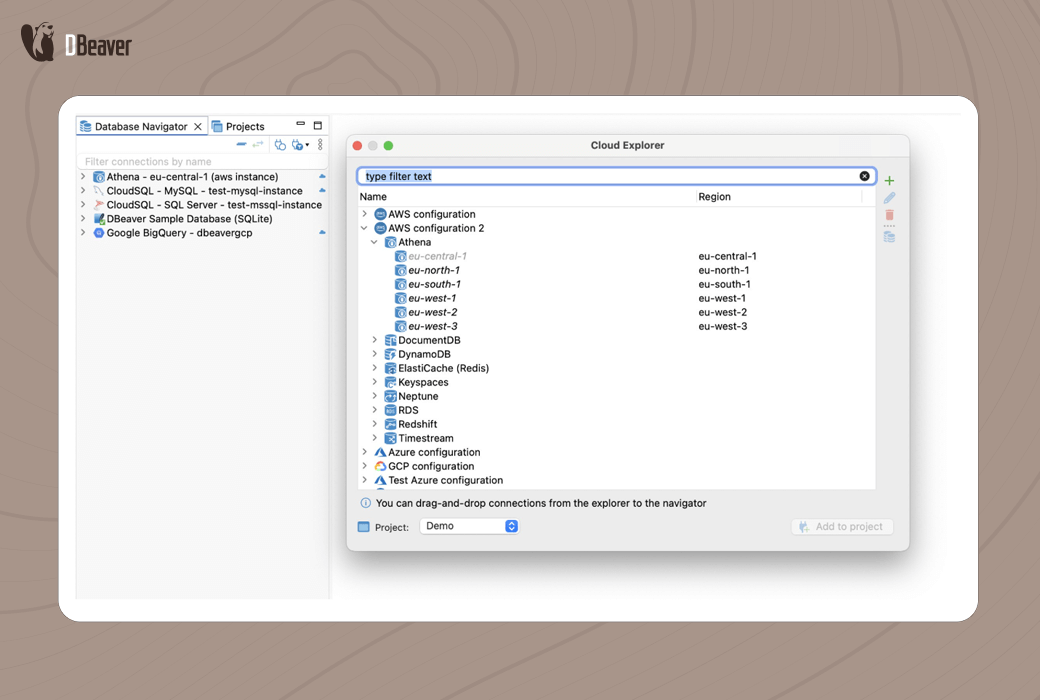The width and height of the screenshot is (1040, 700).
Task: Minimize the Database Navigator panel
Action: (x=300, y=126)
